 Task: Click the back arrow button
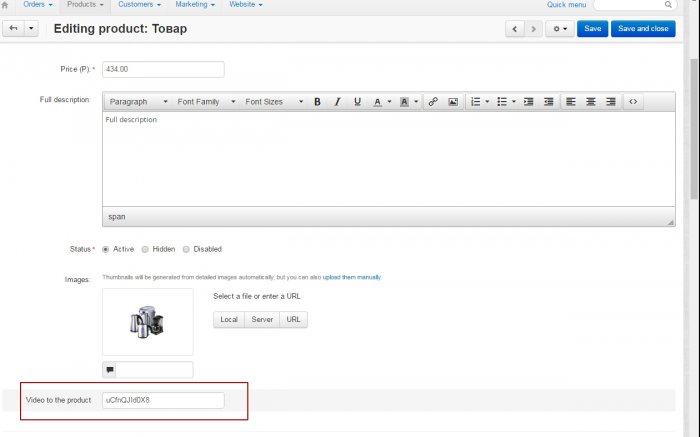coord(13,29)
